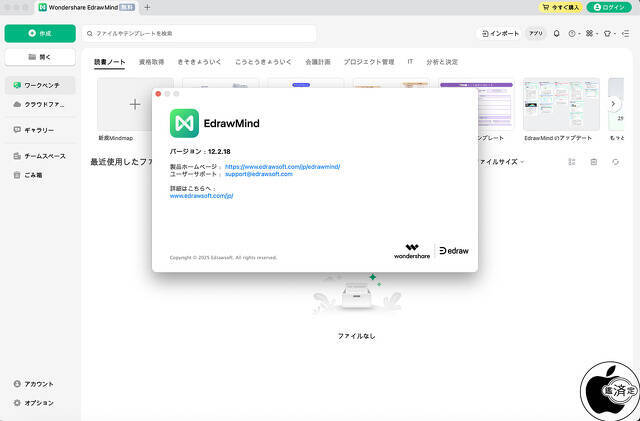Click the notification bell icon
Screen dimensions: 640x421
click(557, 33)
